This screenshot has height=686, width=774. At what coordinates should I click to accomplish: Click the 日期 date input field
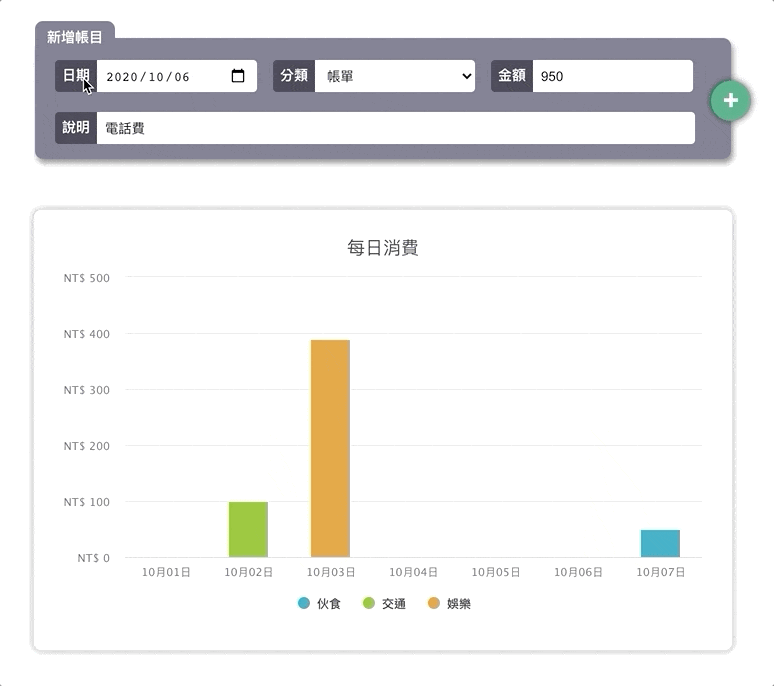tap(177, 76)
